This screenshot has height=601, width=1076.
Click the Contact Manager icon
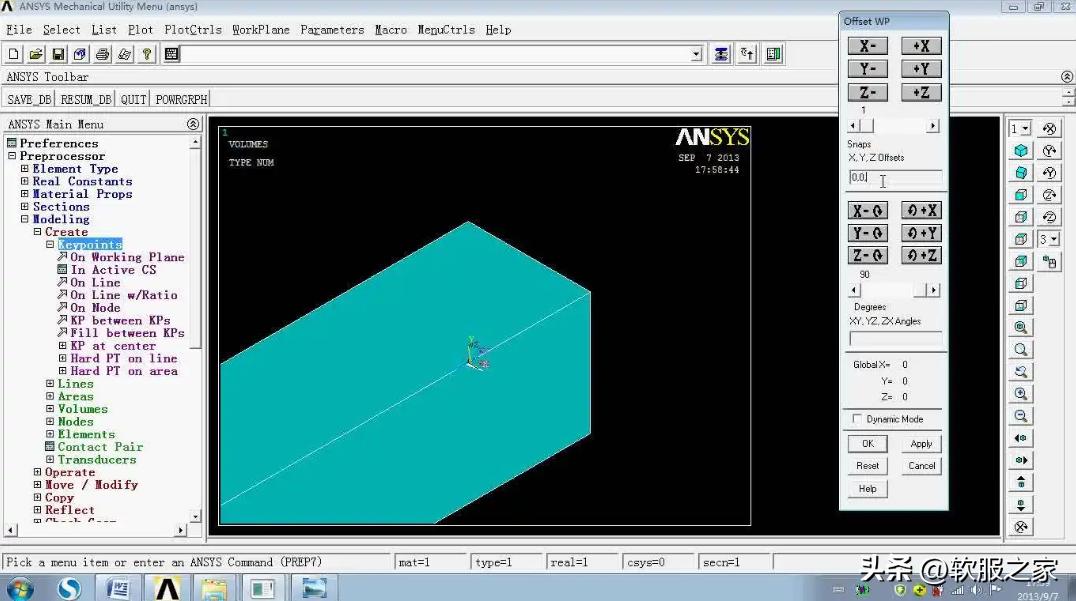[773, 54]
